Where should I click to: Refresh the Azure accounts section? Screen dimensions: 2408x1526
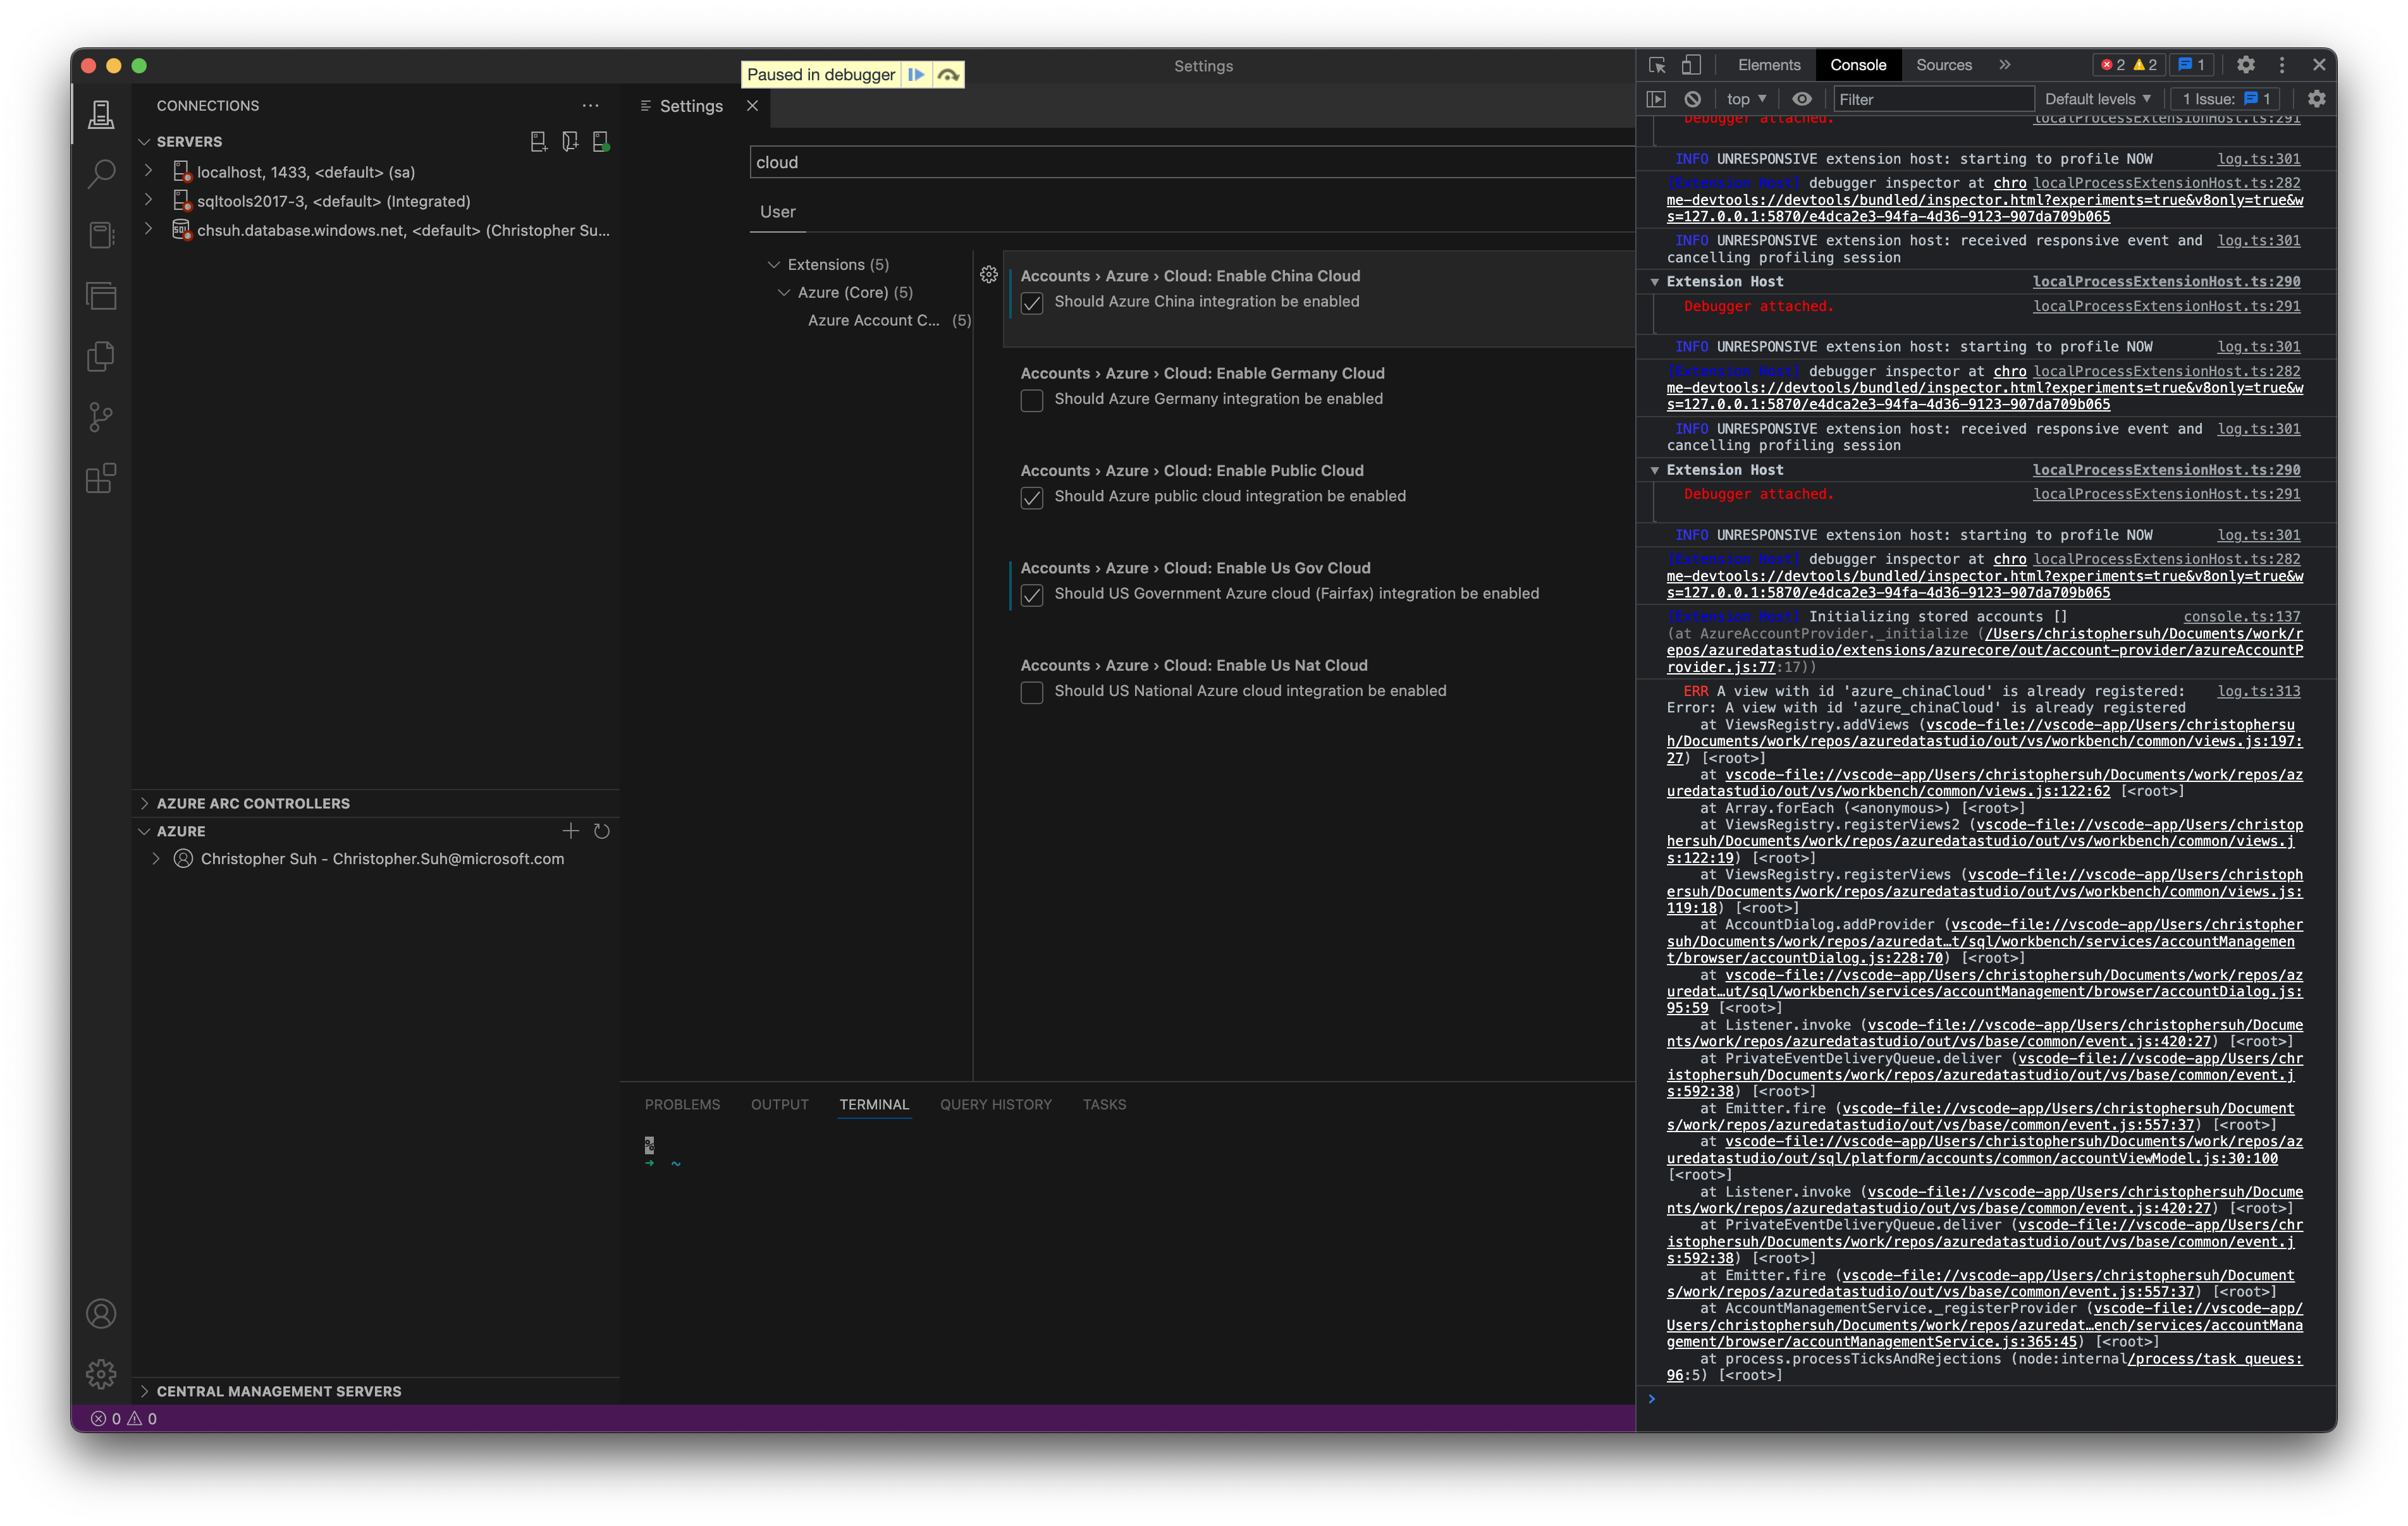(602, 830)
